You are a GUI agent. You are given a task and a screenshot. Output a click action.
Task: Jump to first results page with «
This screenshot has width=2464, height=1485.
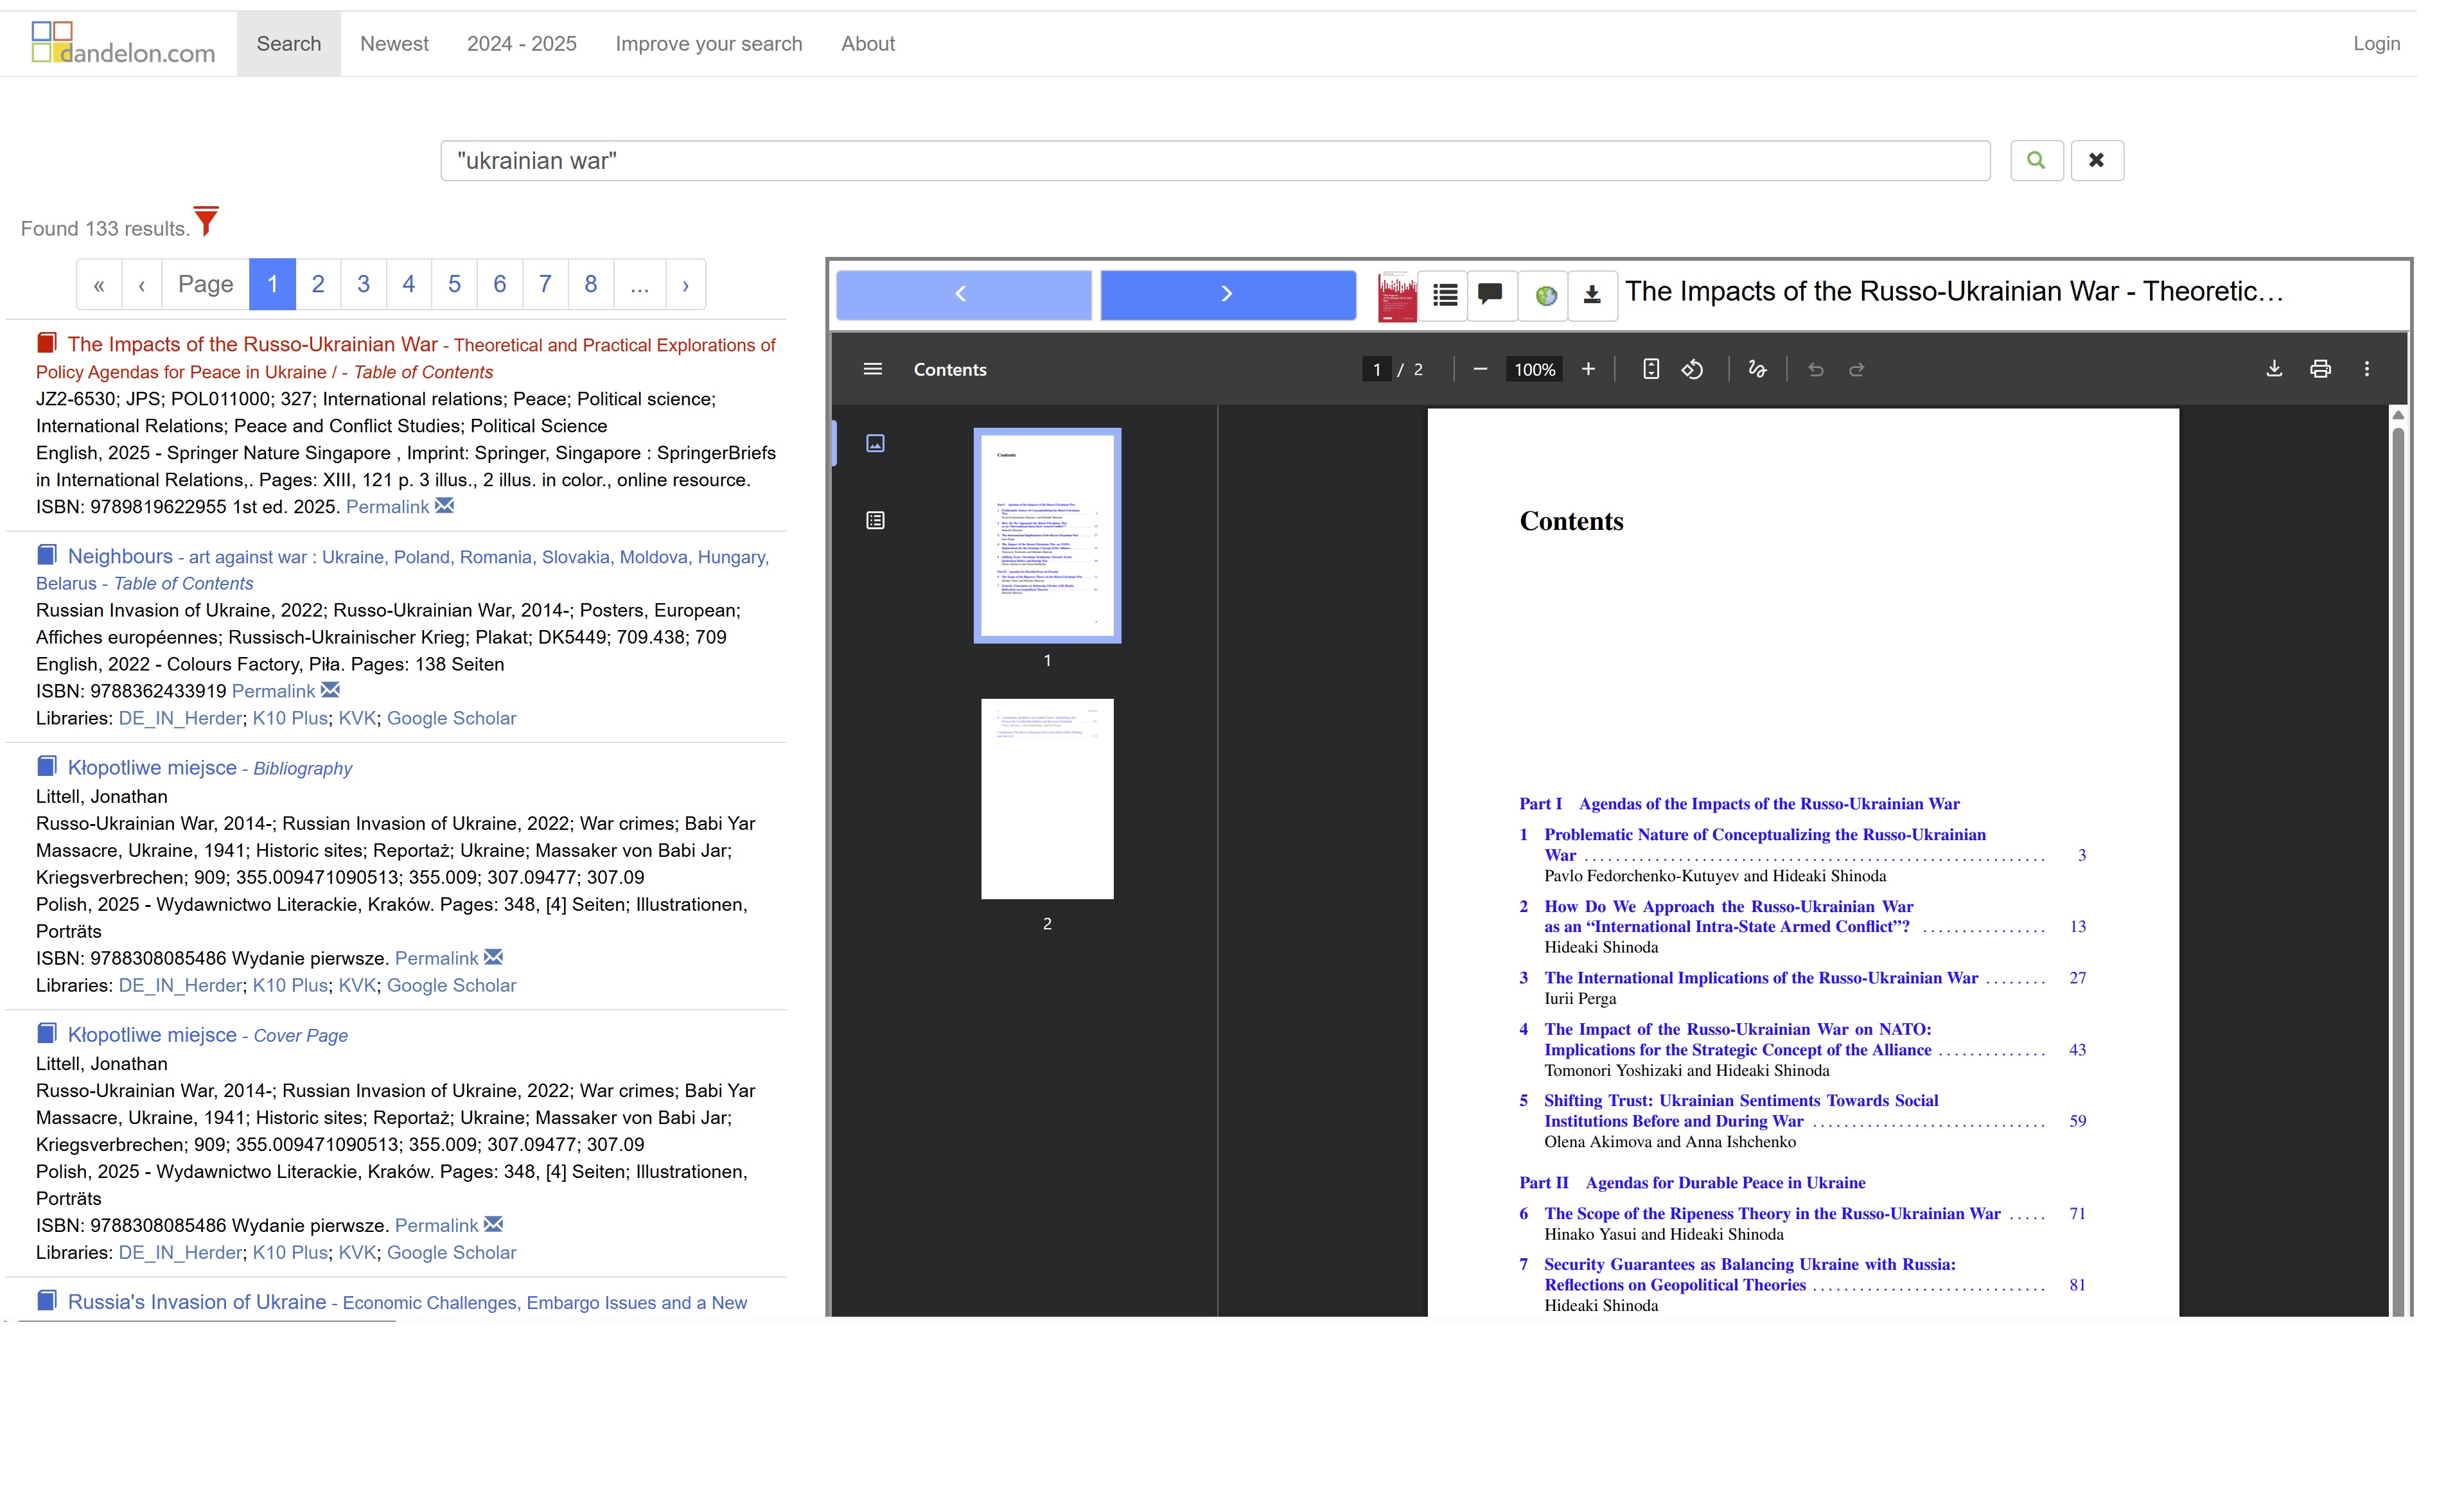(x=99, y=284)
